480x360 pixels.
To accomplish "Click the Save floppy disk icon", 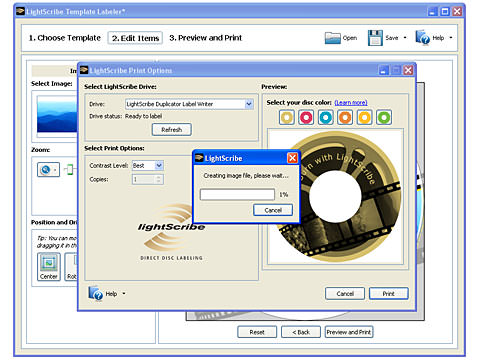I will [x=375, y=38].
